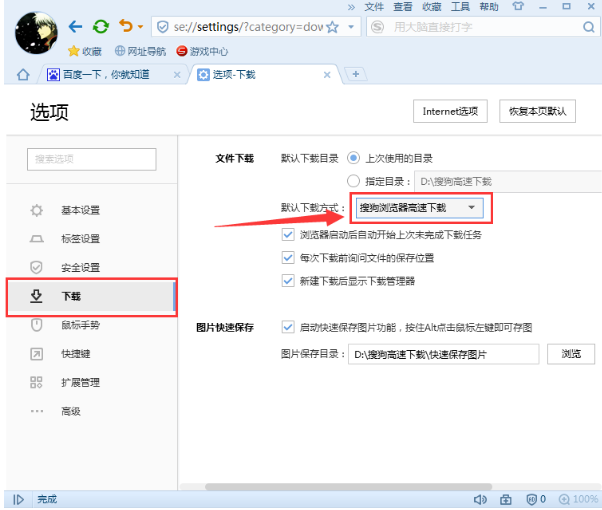Click the magnifier search icon
This screenshot has width=602, height=510.
588,27
